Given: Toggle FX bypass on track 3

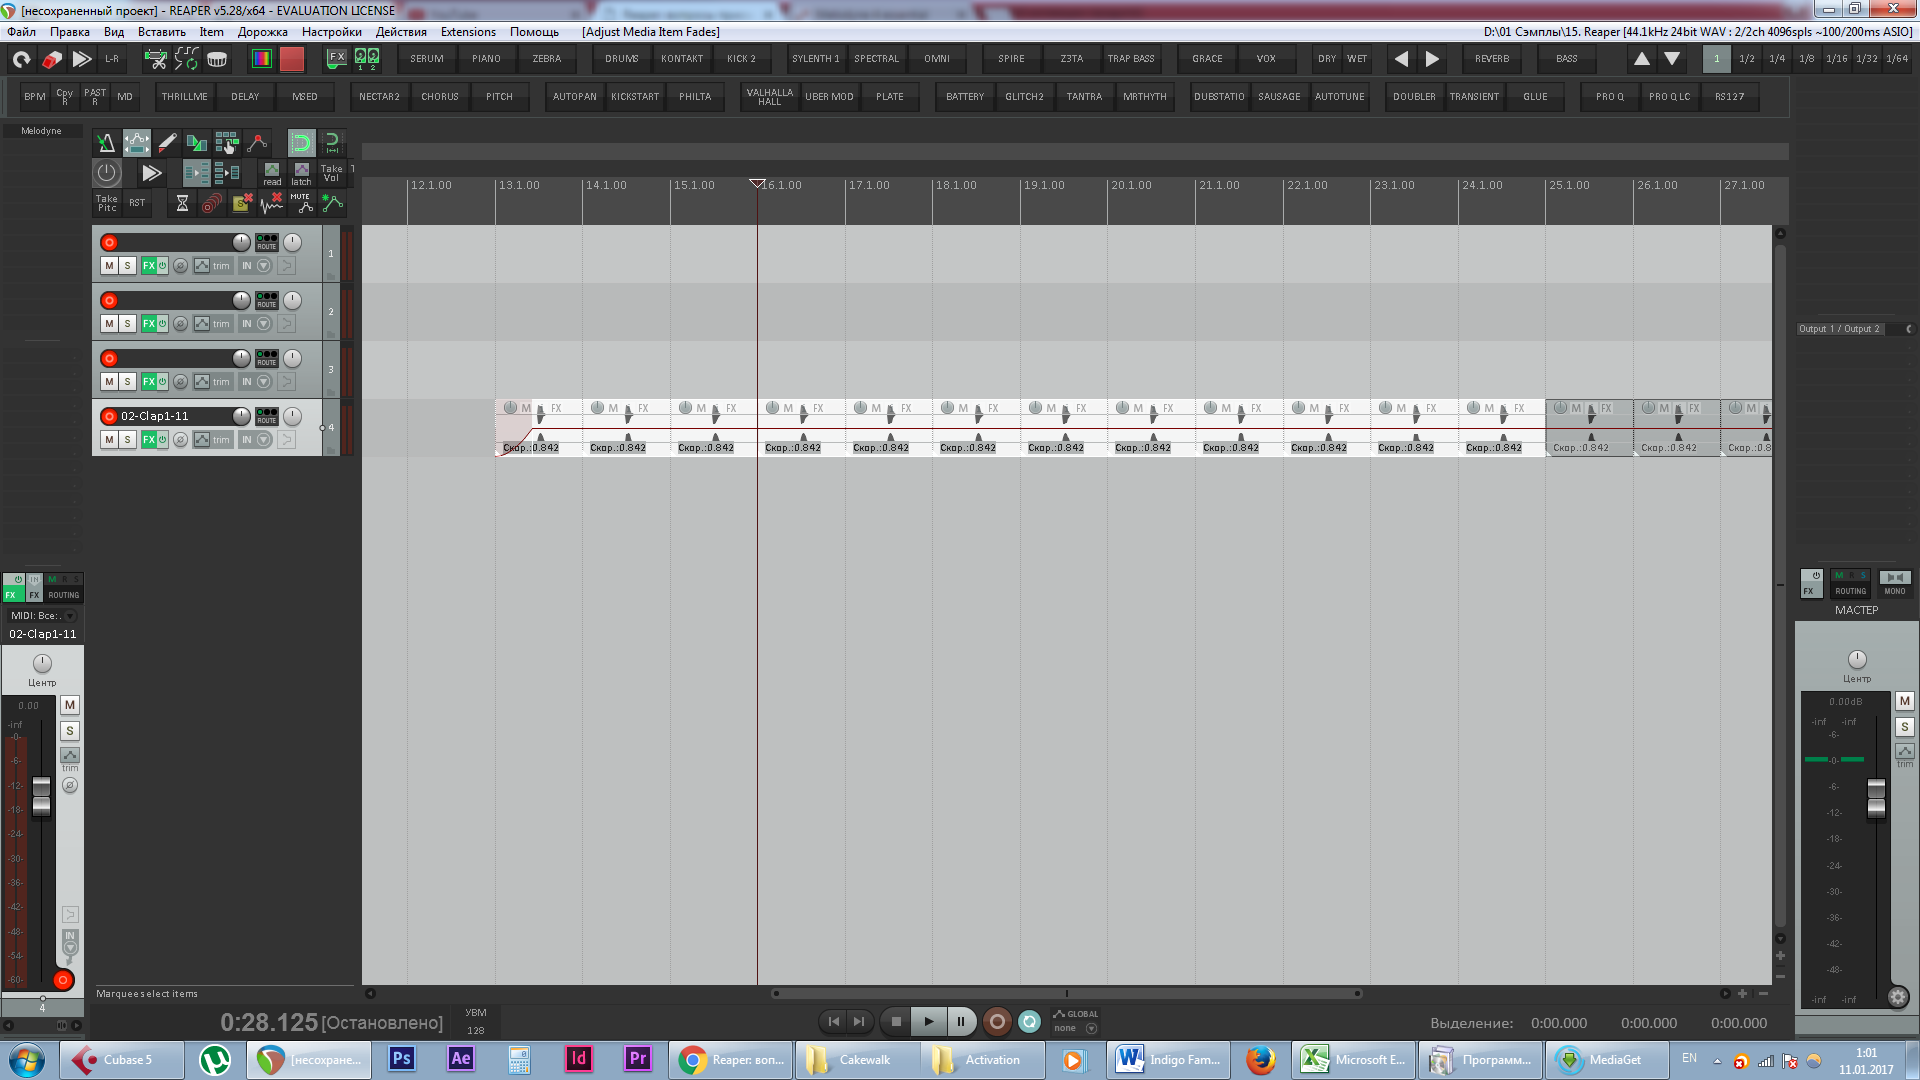Looking at the screenshot, I should (x=162, y=382).
